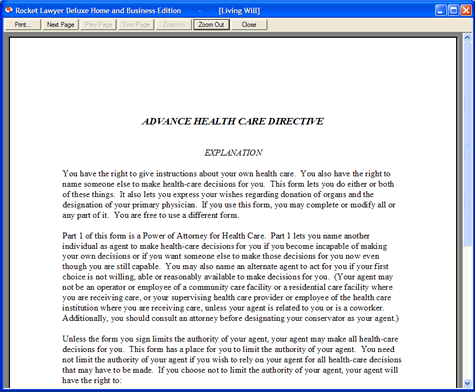Click the vertical scrollbar thumb

[x=467, y=145]
